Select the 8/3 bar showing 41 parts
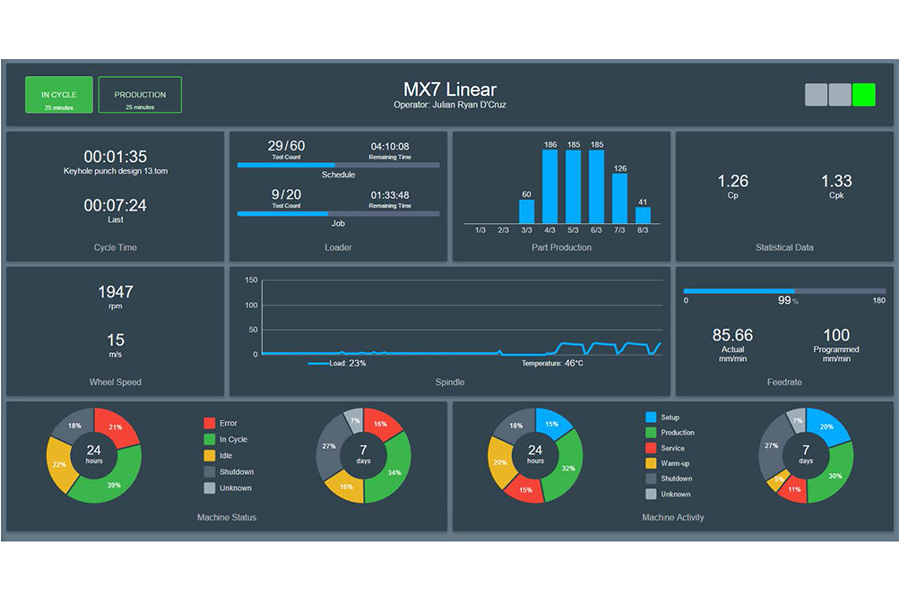This screenshot has width=900, height=600. point(643,215)
